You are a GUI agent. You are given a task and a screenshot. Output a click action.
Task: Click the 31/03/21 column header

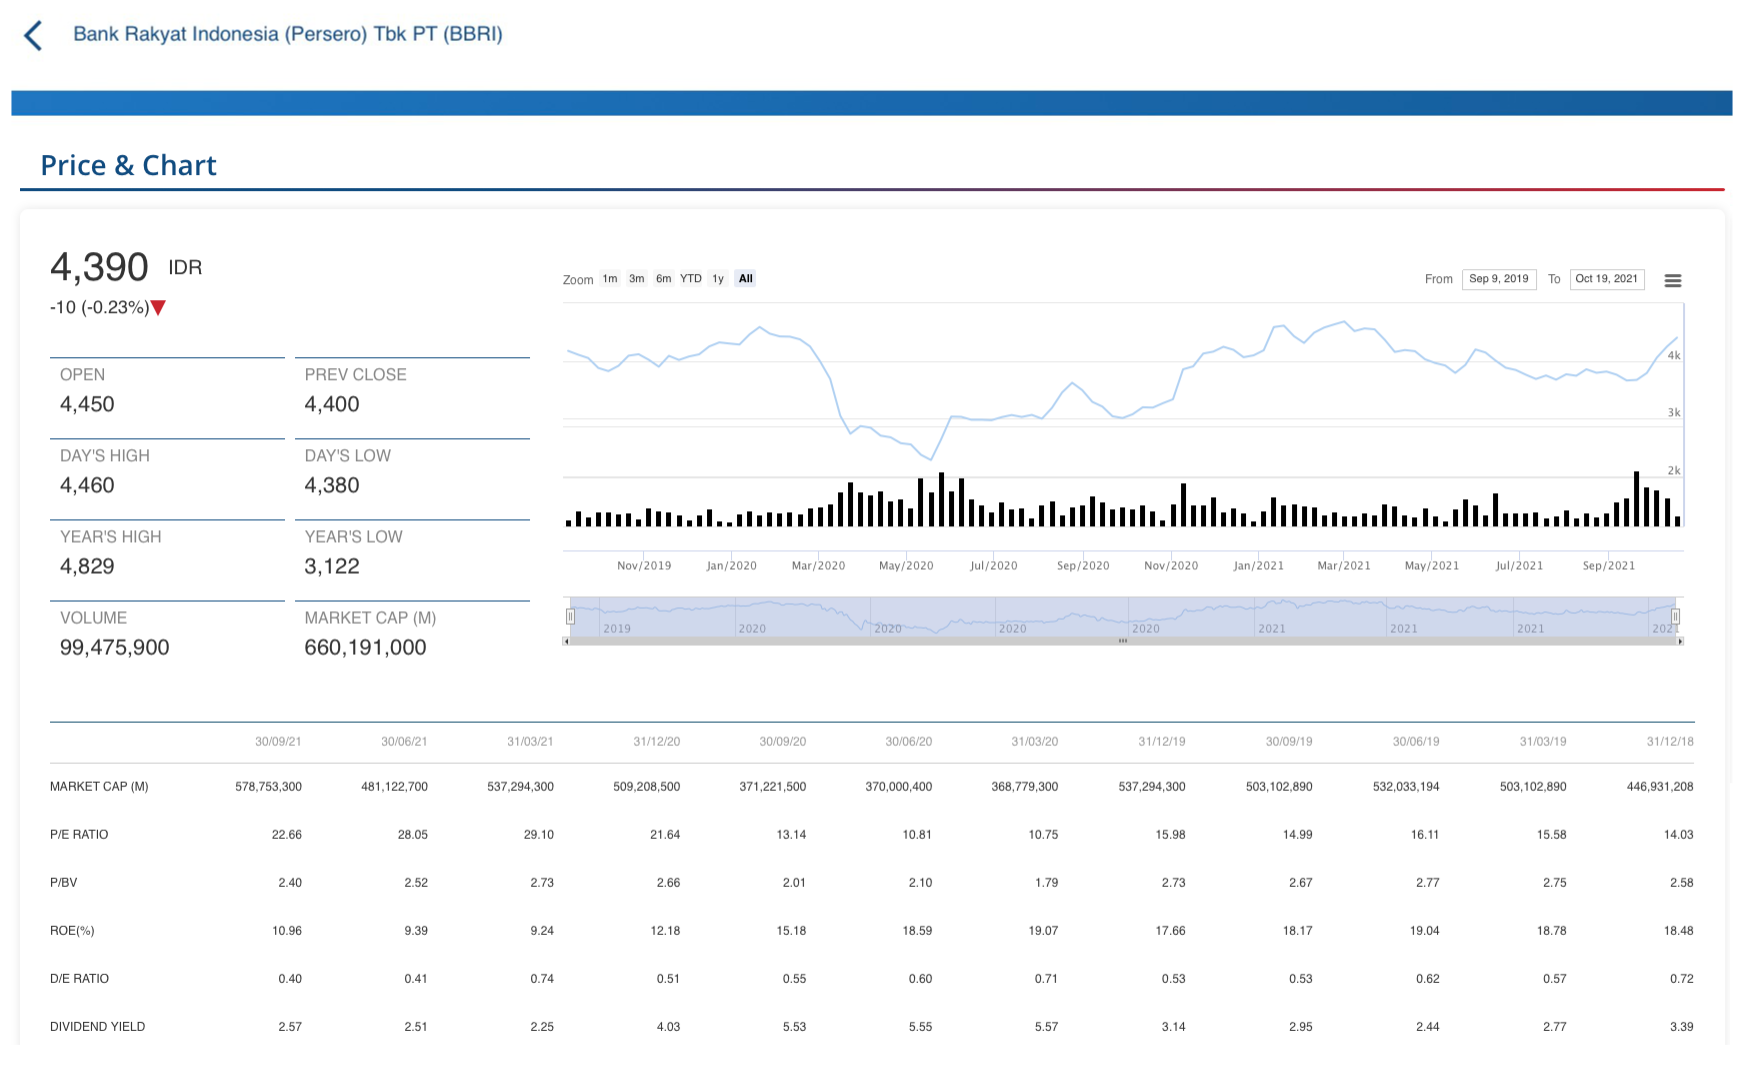coord(530,742)
